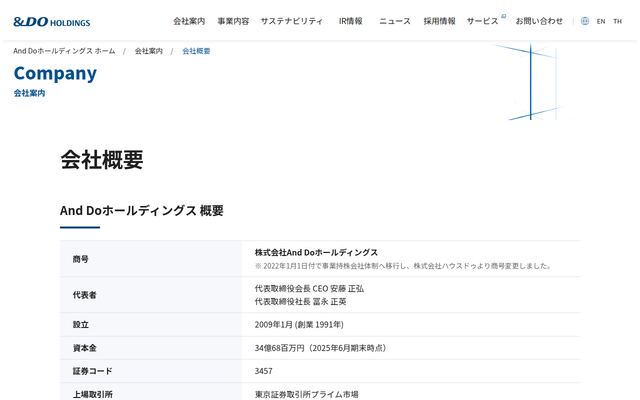Click the 2022年1月1日 name change note
This screenshot has width=640, height=400.
coord(403,266)
